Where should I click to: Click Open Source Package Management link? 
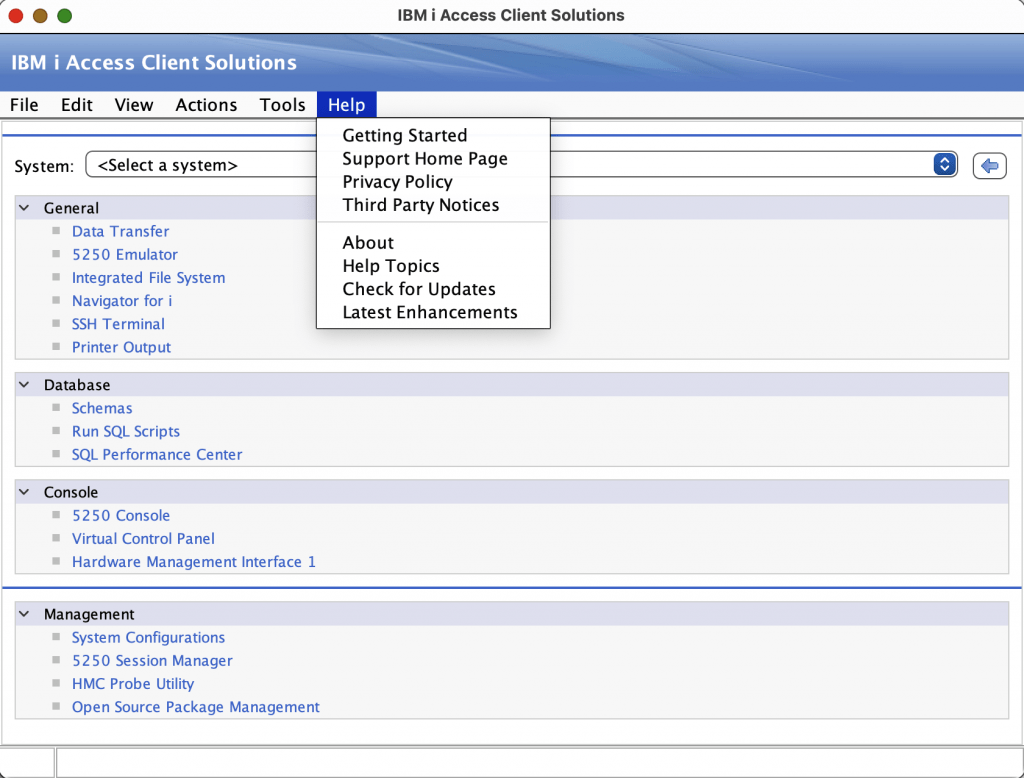pyautogui.click(x=195, y=707)
